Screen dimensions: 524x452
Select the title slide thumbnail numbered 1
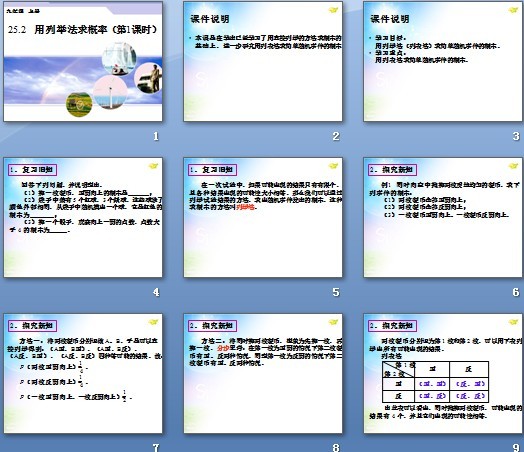(83, 61)
